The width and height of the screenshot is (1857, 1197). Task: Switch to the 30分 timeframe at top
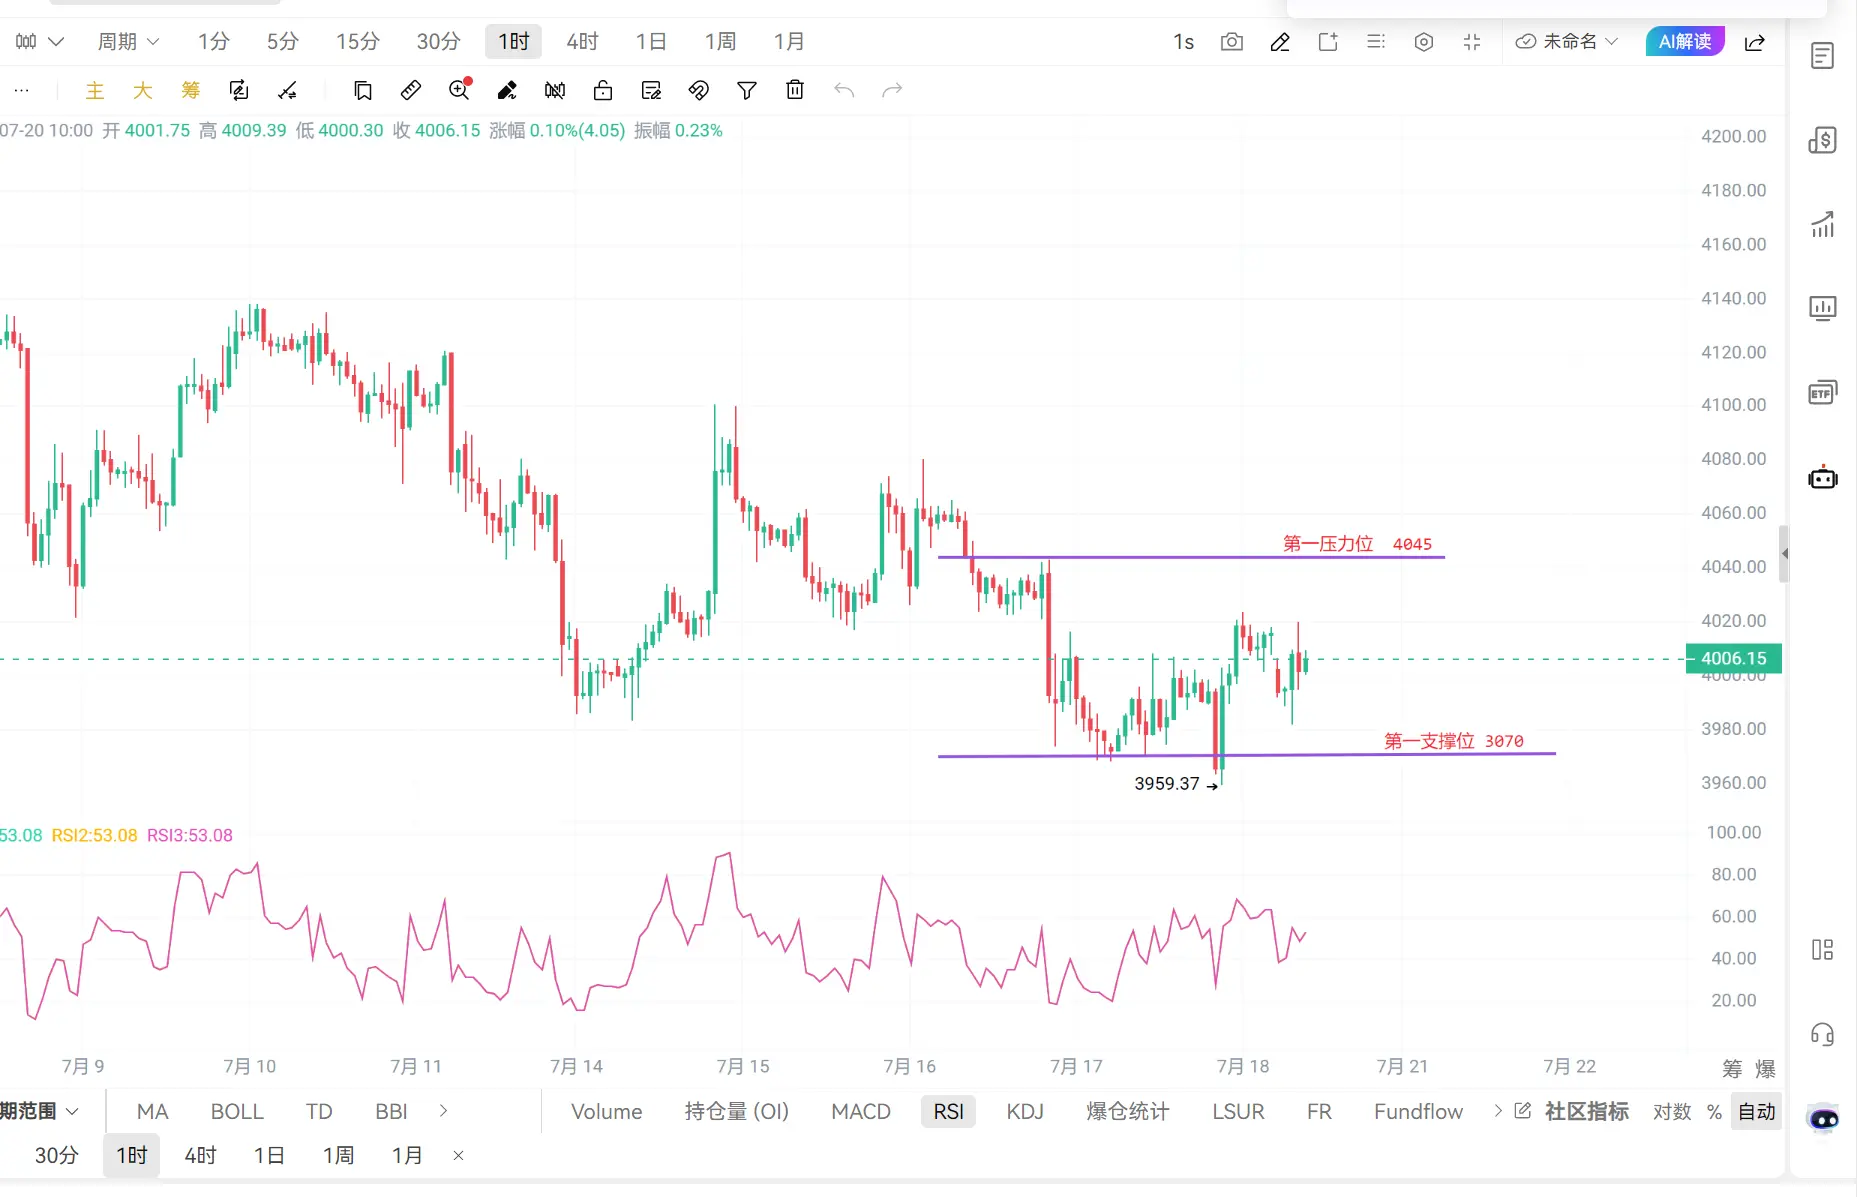439,41
